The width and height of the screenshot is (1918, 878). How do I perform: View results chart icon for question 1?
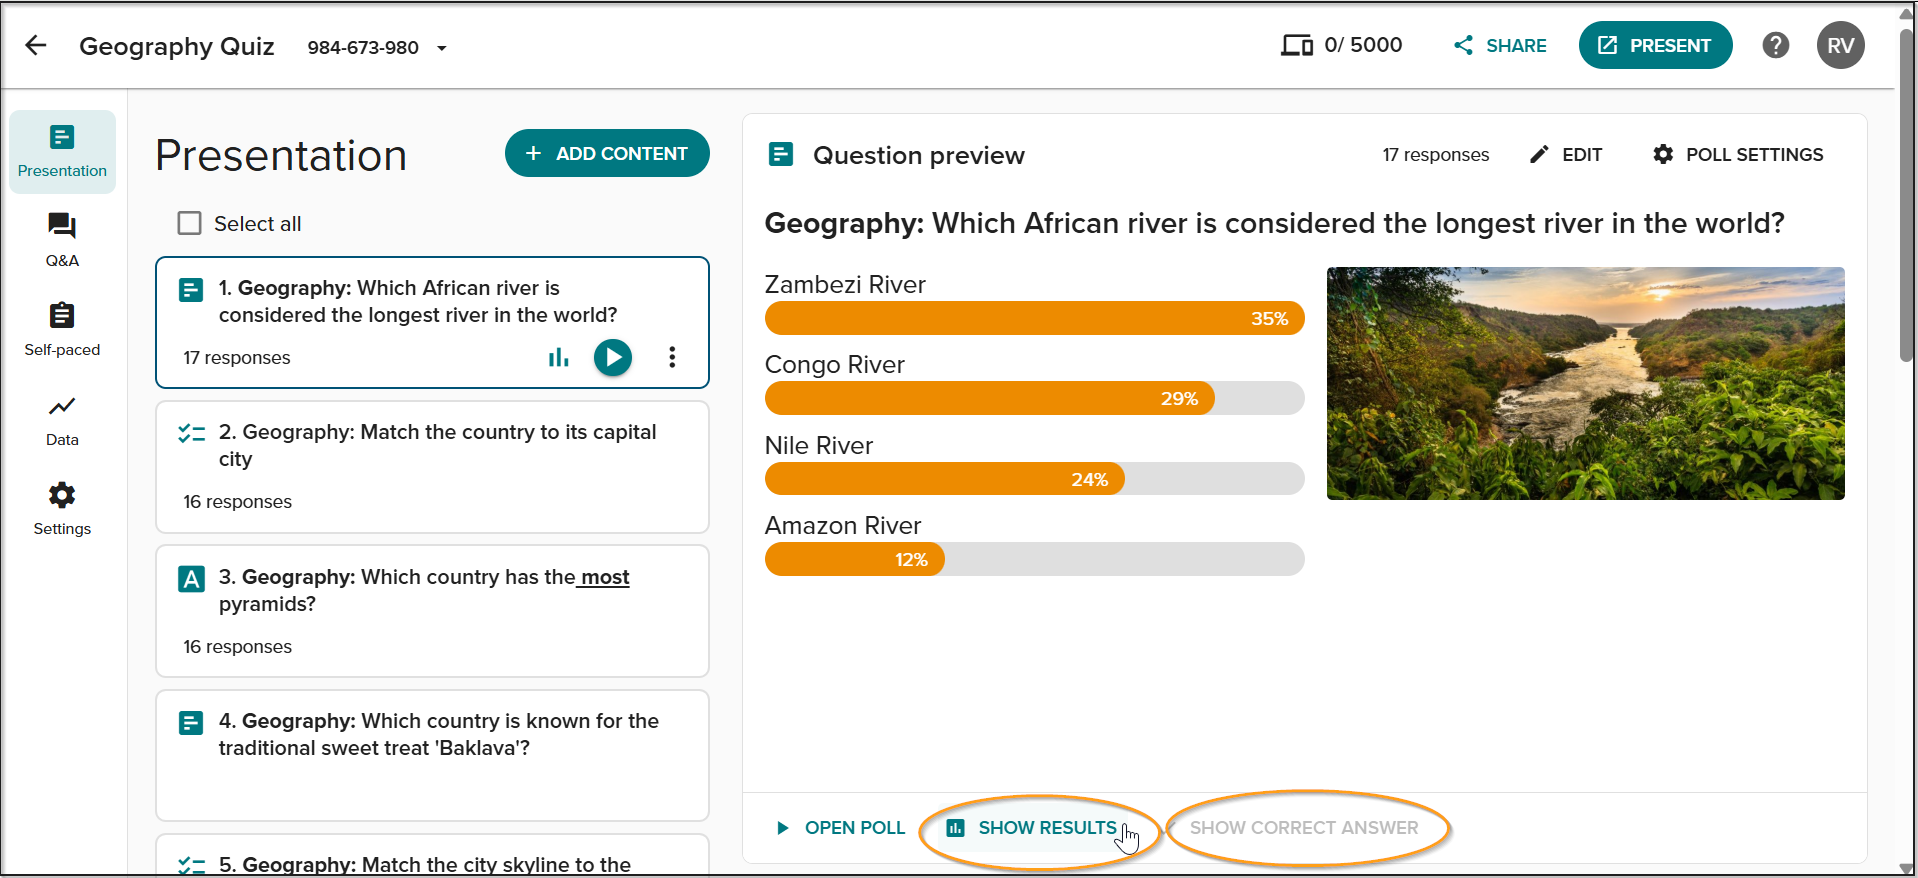pos(558,357)
